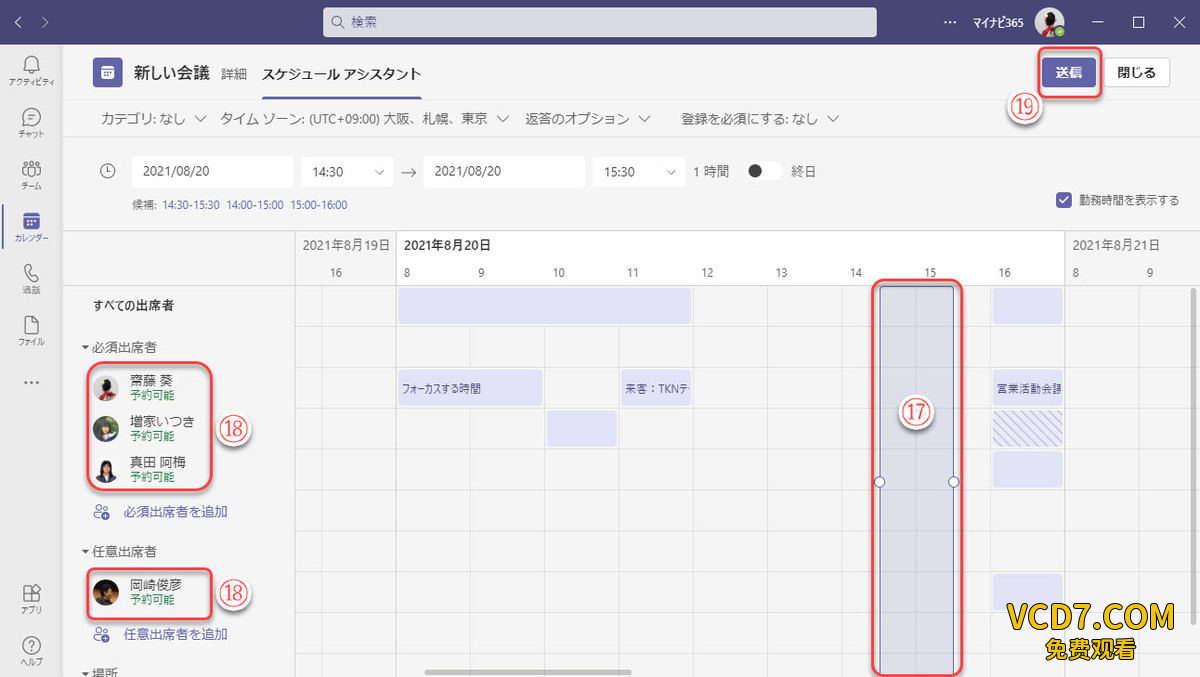Open settings and more menu in title bar

[950, 21]
